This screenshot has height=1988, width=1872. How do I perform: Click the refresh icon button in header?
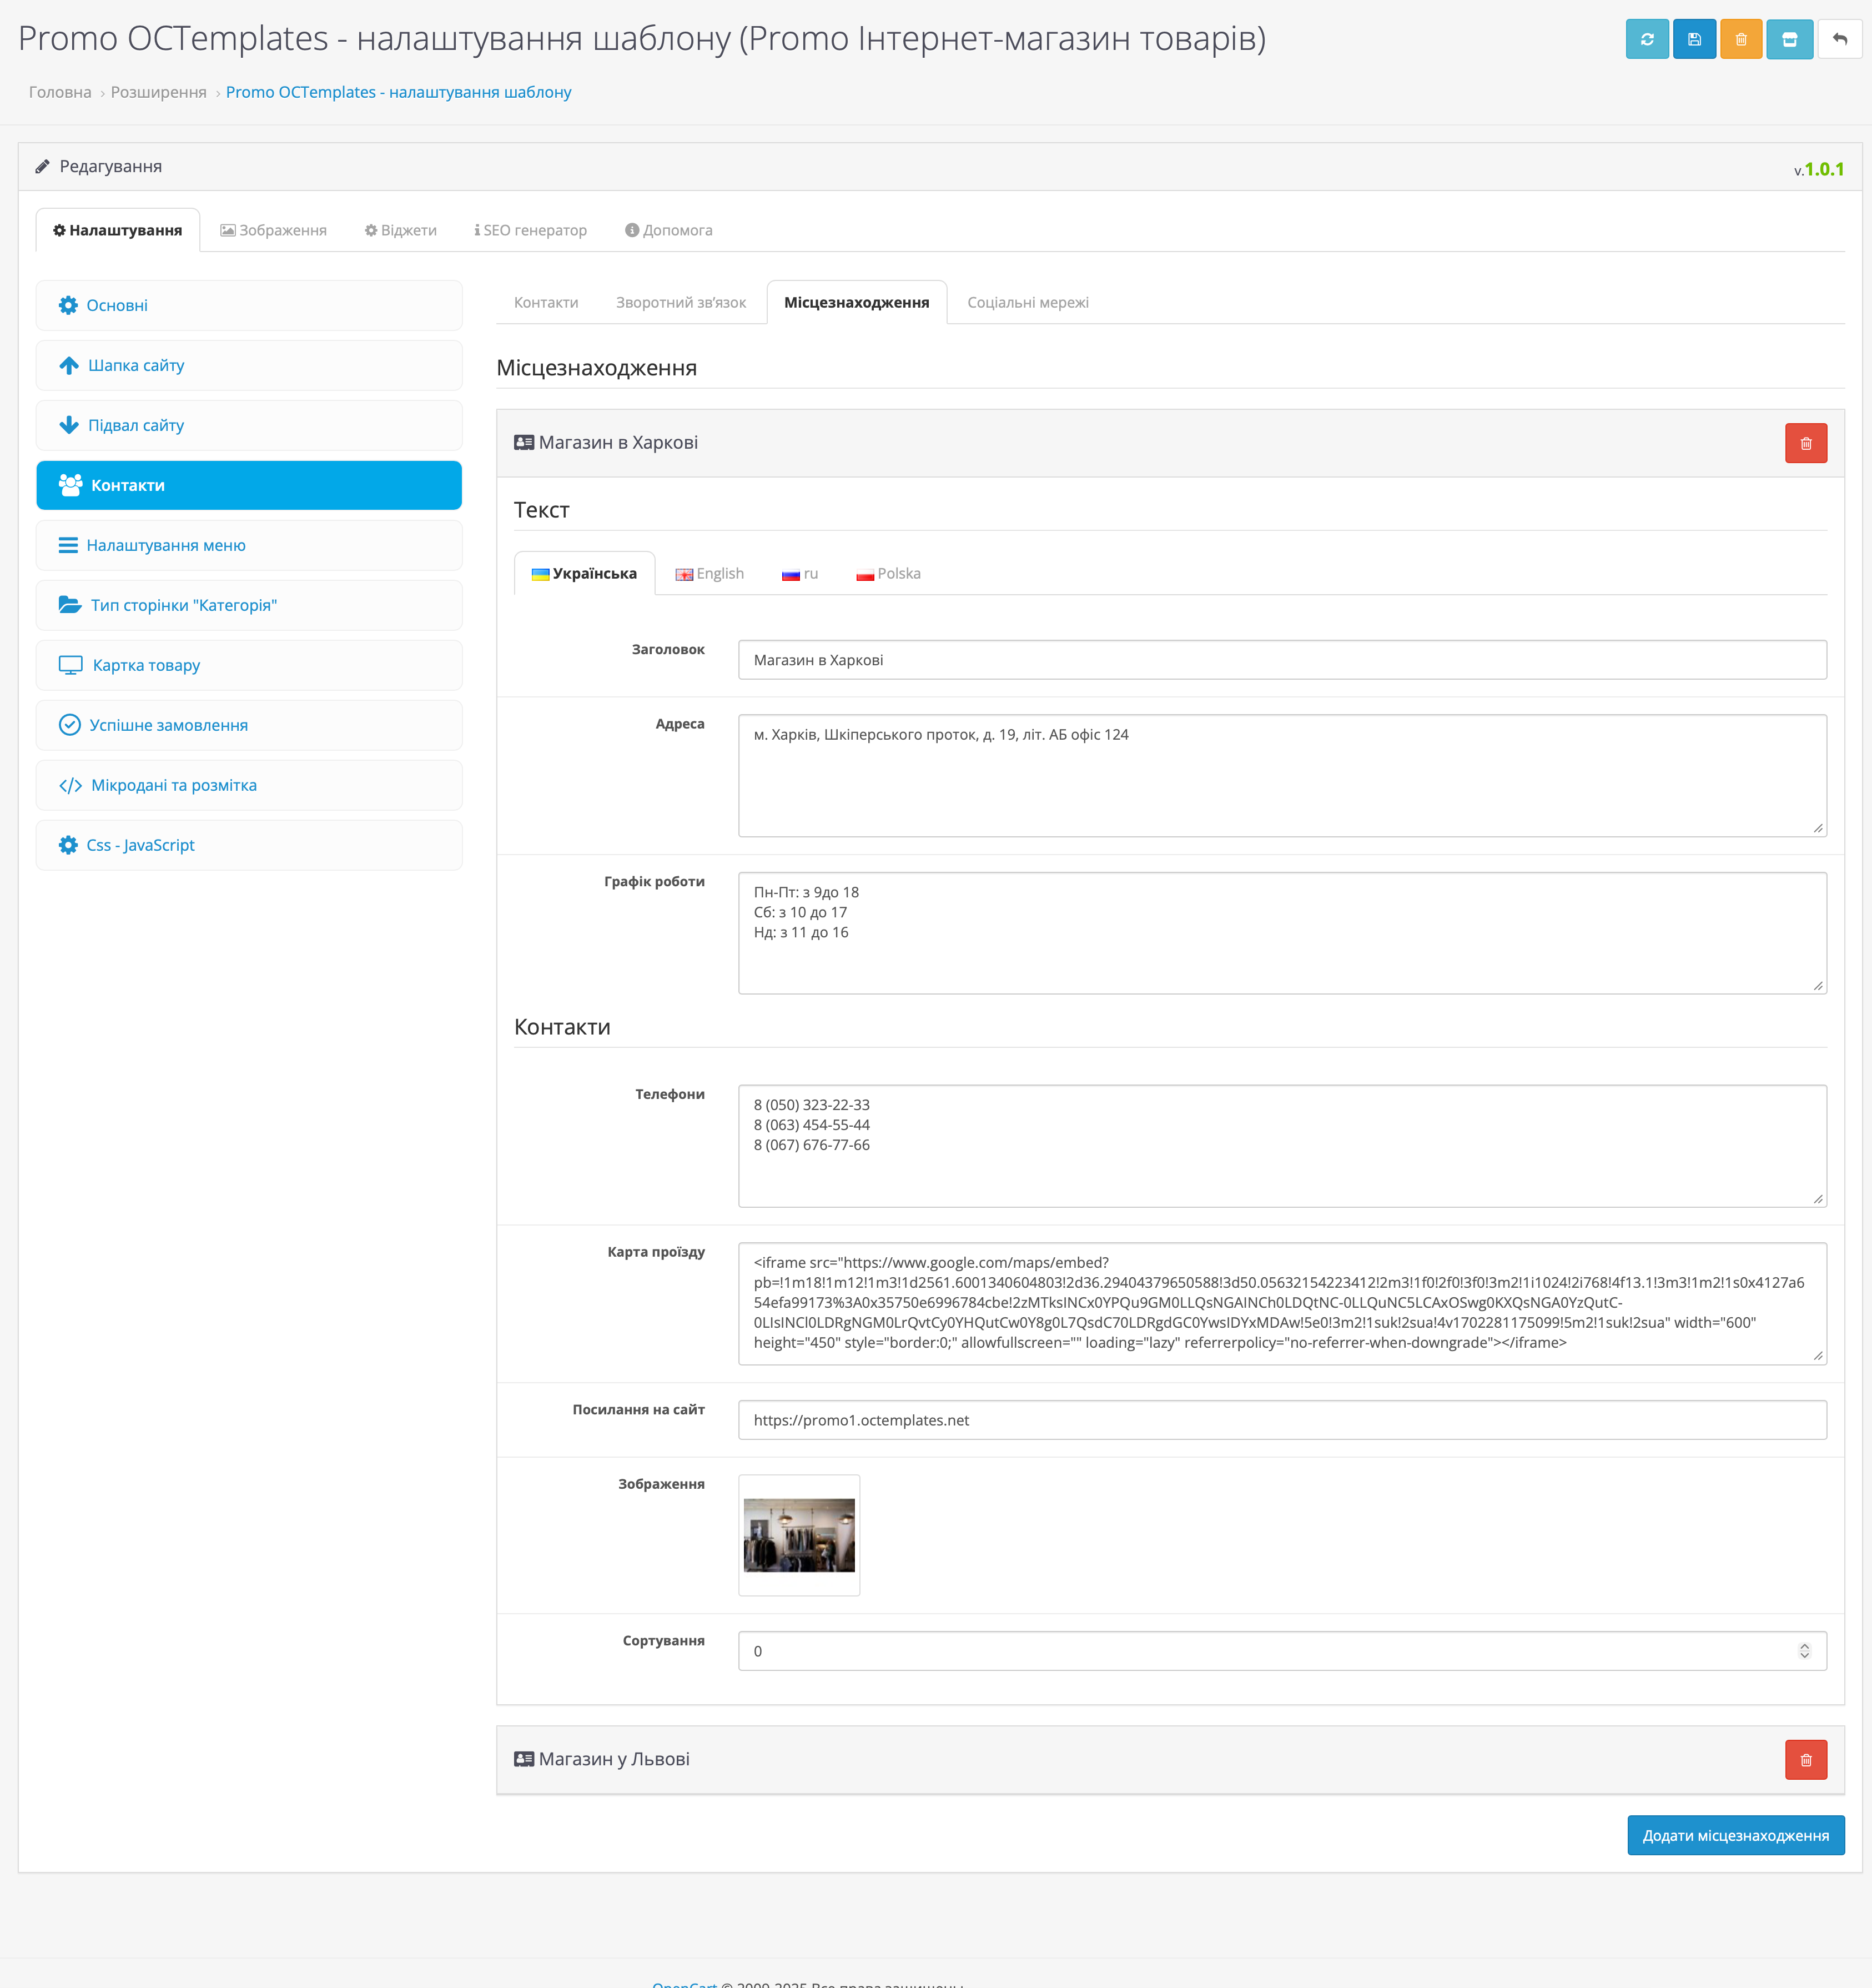coord(1646,40)
